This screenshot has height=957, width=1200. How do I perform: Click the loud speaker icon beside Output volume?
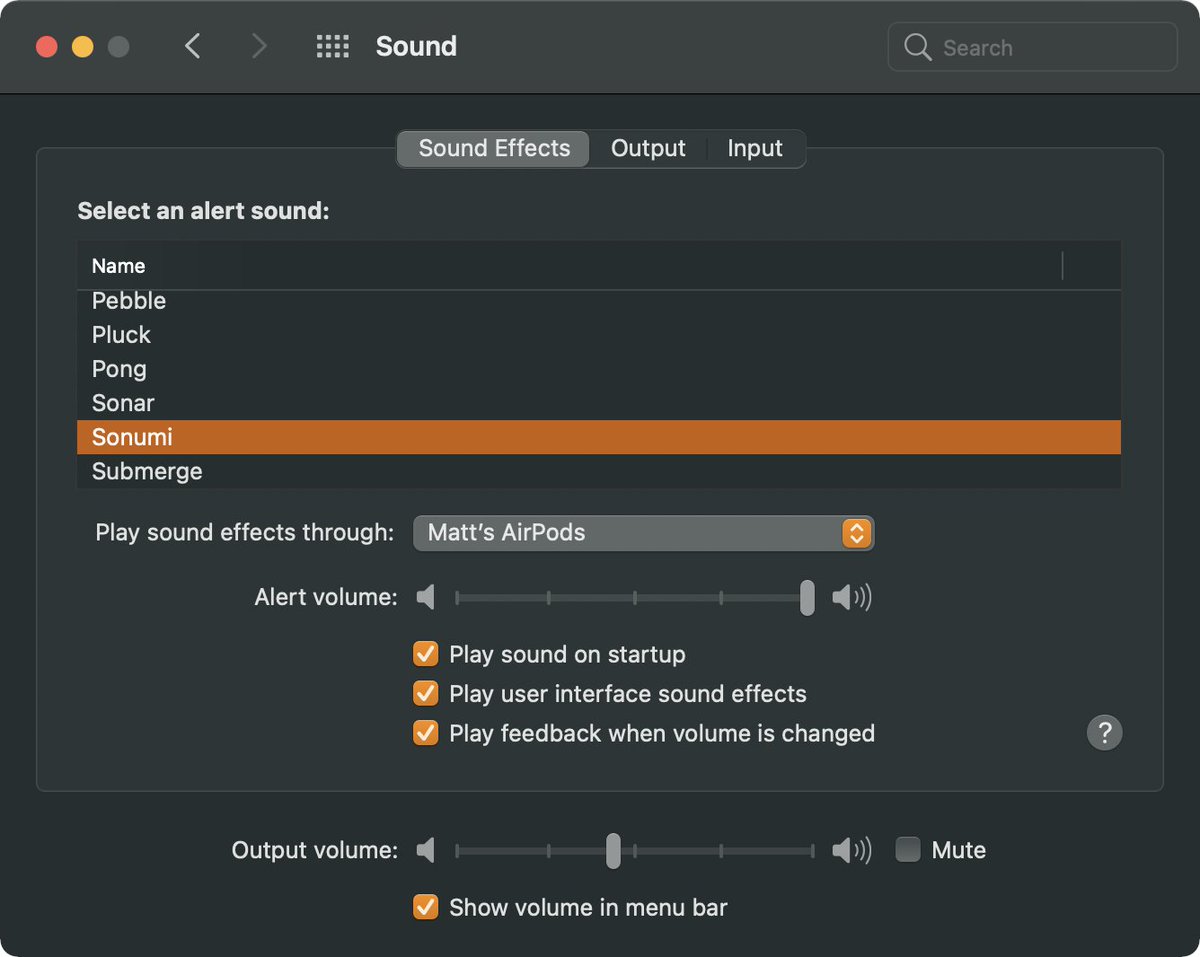852,851
